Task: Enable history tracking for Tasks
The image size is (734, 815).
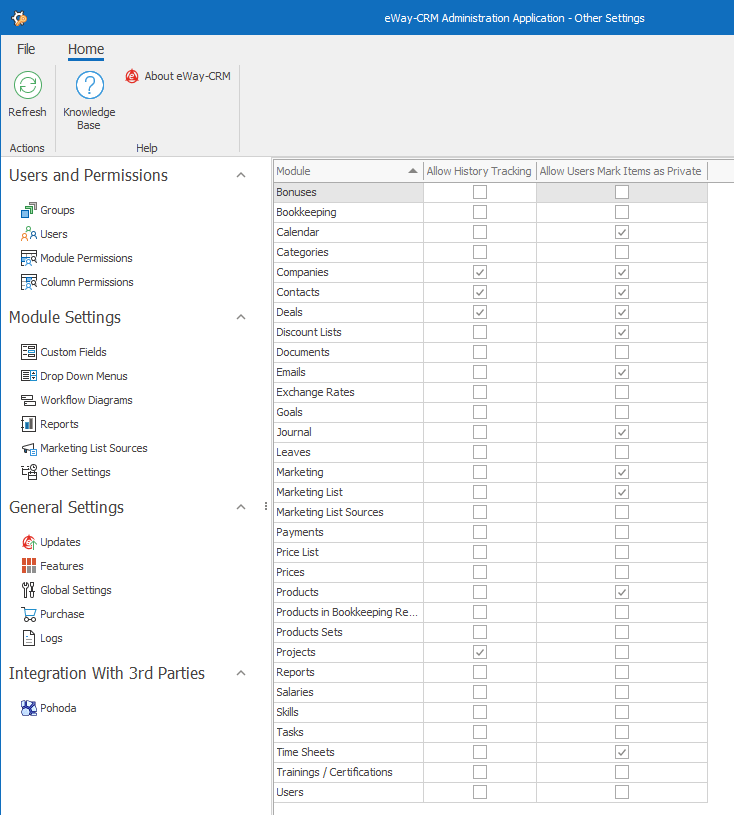Action: [x=480, y=732]
